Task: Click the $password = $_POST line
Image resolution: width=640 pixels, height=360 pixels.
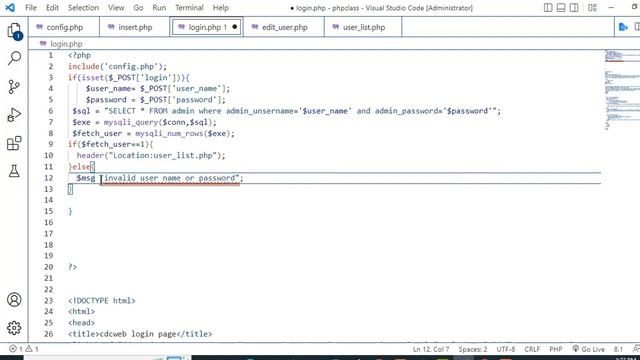Action: (156, 100)
